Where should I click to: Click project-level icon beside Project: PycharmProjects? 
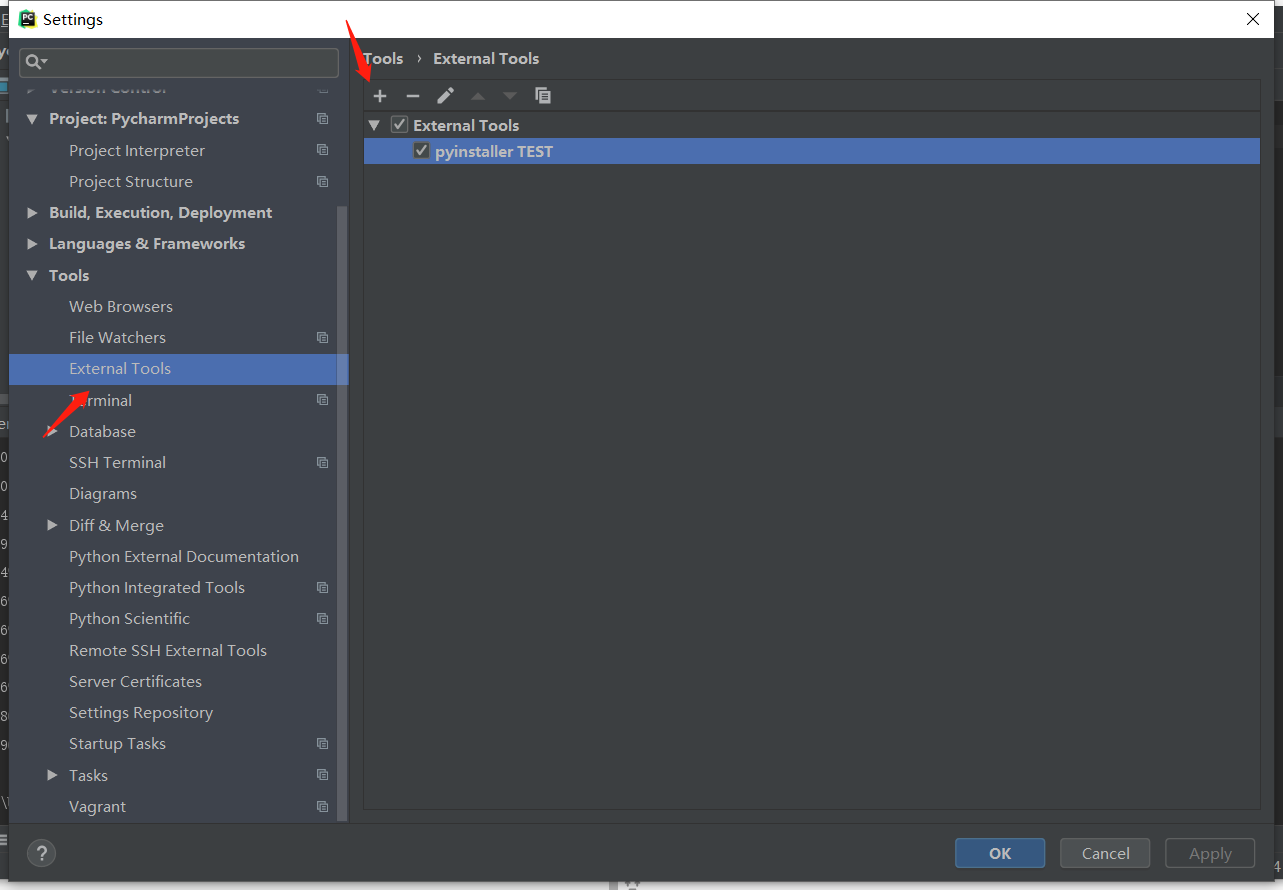click(x=322, y=118)
